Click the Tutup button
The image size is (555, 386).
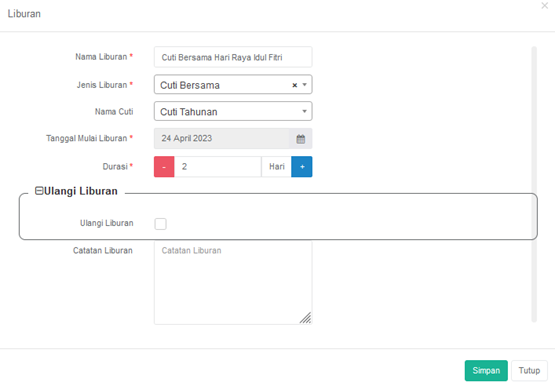pos(529,370)
